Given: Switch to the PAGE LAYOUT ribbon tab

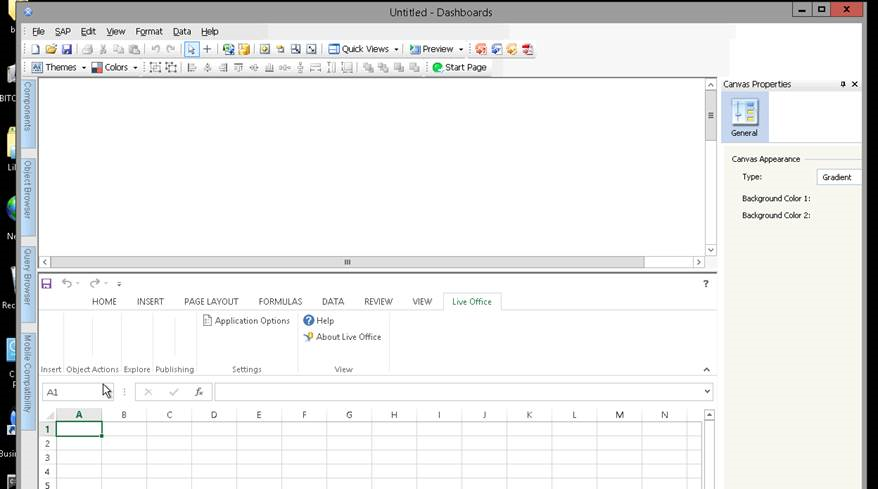Looking at the screenshot, I should point(211,301).
